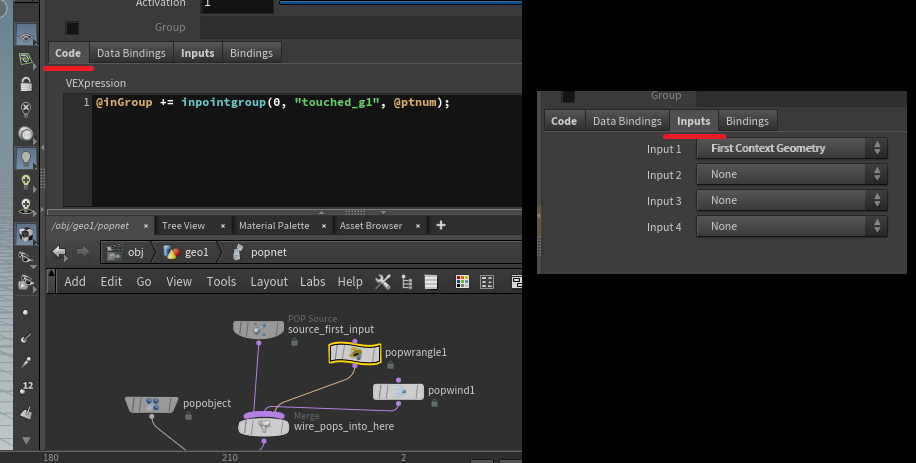
Task: Click inside the VEXpression code editor
Action: [x=306, y=150]
